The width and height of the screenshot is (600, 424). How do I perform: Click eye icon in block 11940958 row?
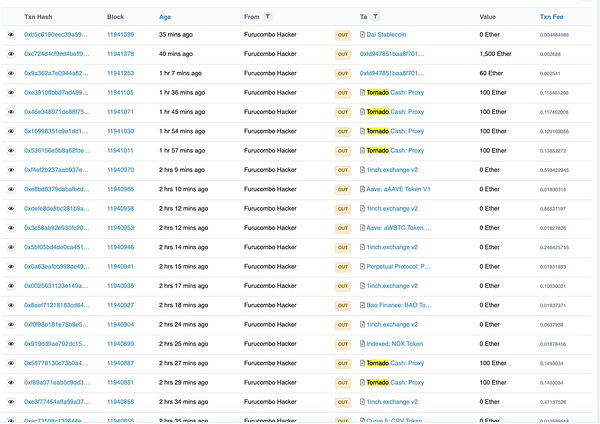click(11, 209)
